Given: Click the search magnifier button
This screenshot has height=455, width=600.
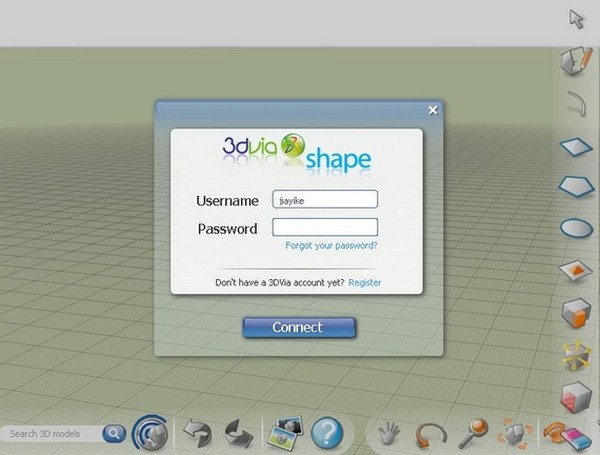Looking at the screenshot, I should point(114,434).
